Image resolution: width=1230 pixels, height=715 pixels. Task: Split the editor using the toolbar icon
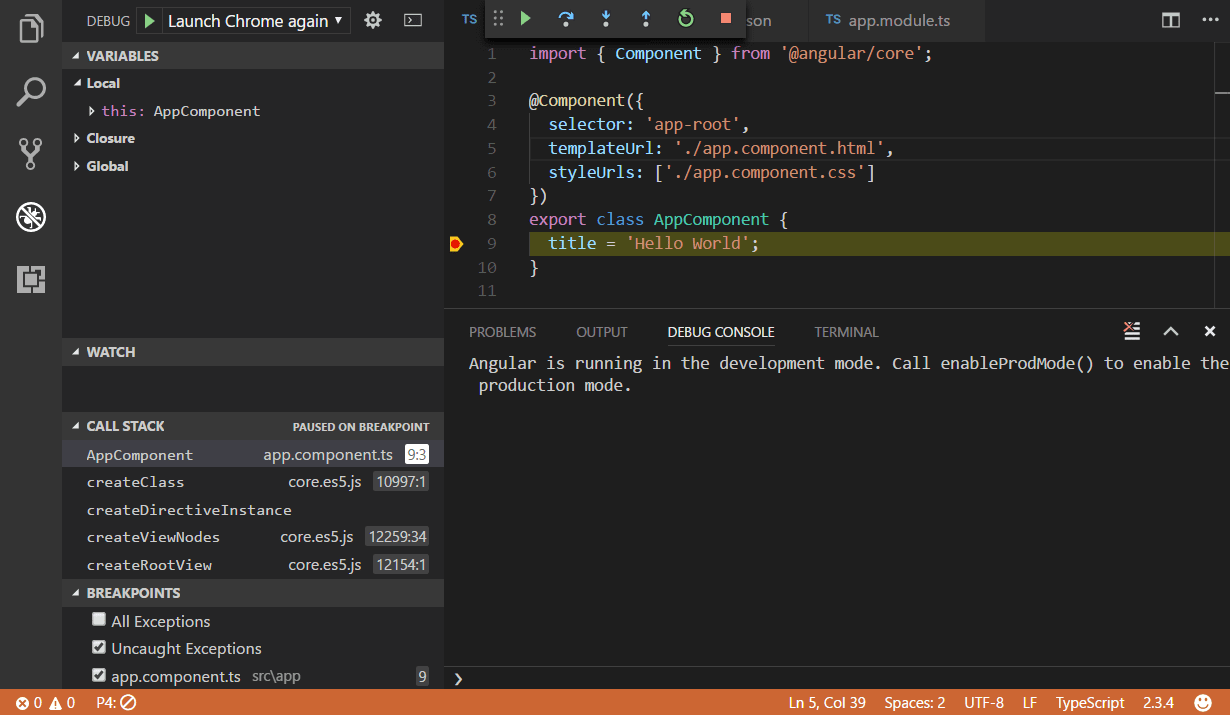[1170, 20]
